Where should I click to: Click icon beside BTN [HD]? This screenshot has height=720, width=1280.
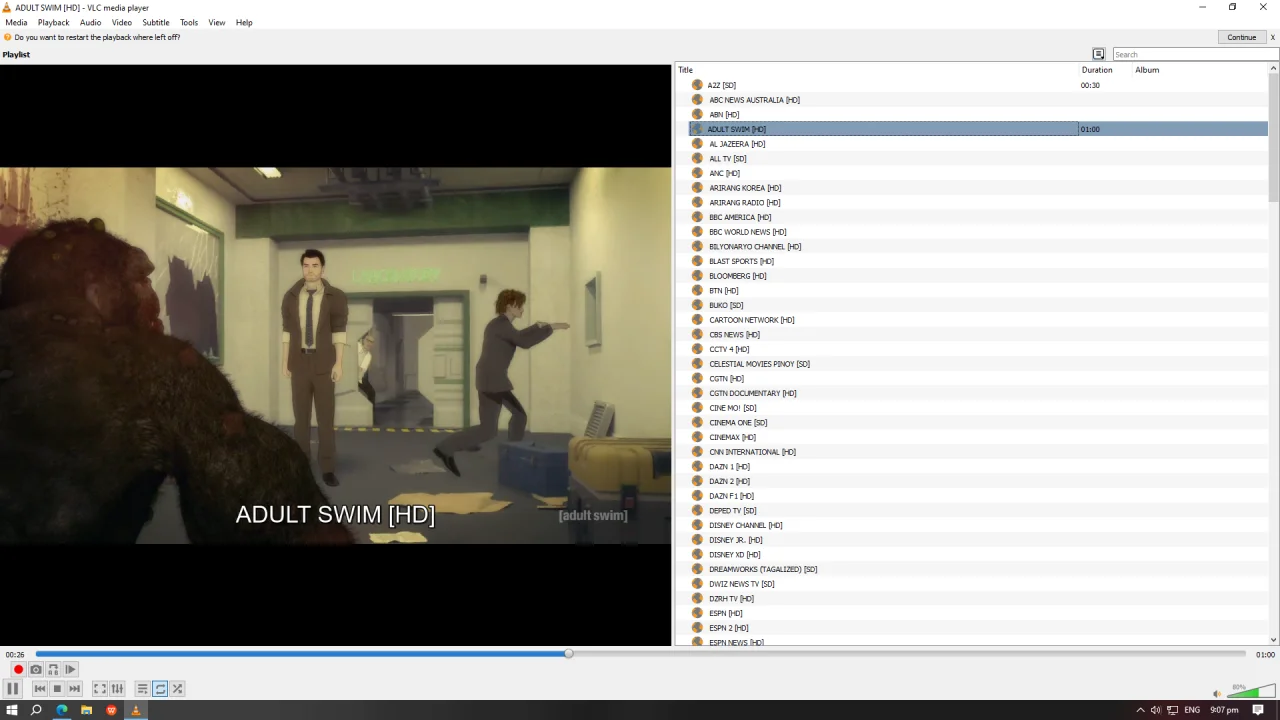(698, 290)
